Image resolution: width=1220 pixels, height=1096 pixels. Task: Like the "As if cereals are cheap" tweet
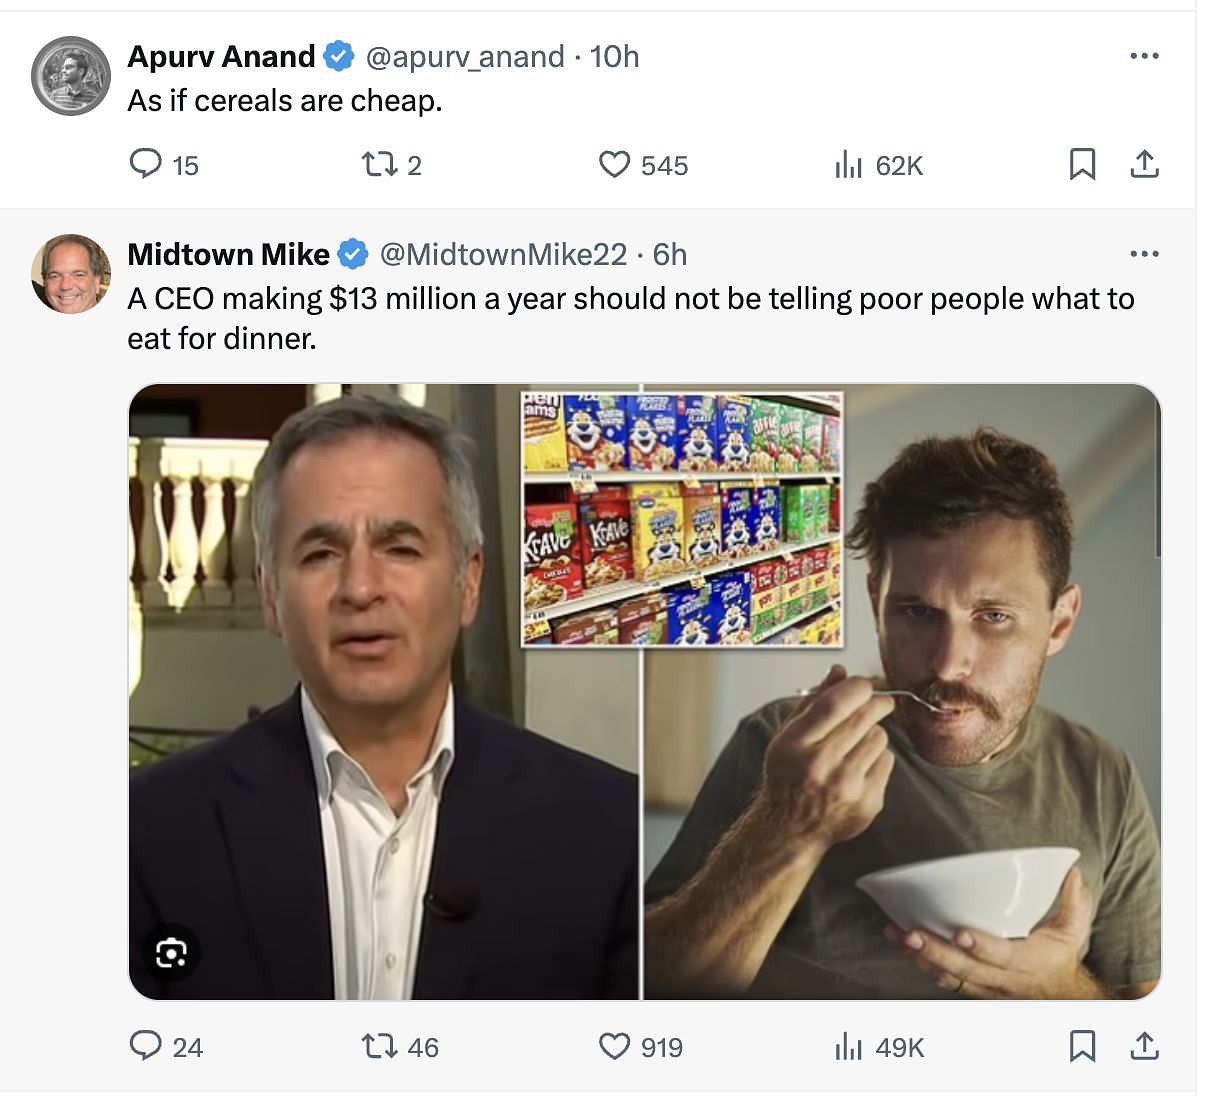(x=614, y=164)
